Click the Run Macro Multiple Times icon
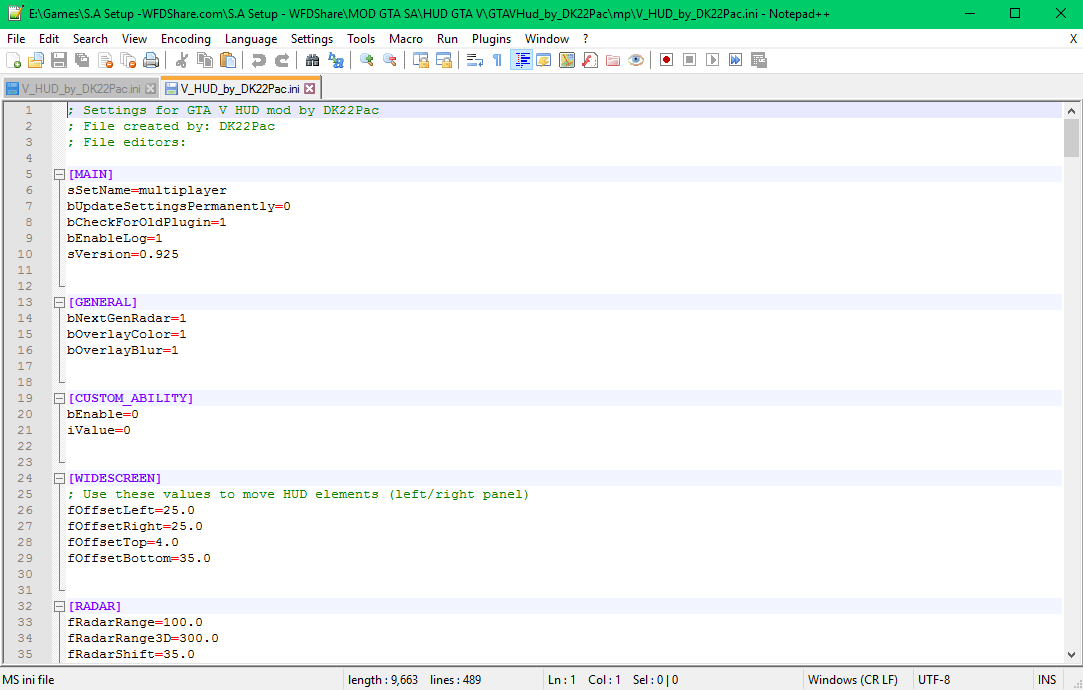Screen dimensions: 1083x690 point(736,60)
